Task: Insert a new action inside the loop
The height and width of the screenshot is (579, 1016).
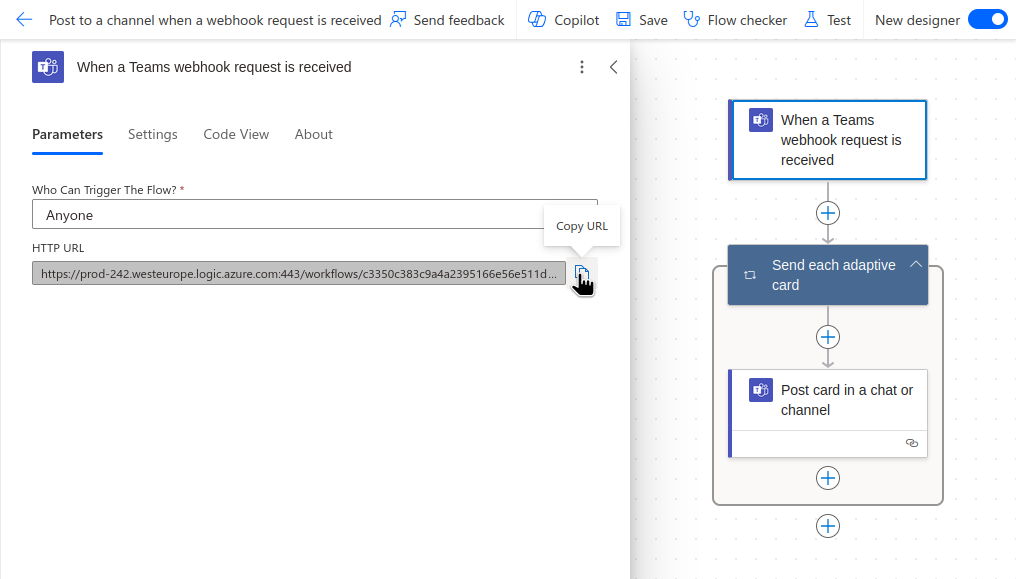Action: (828, 337)
